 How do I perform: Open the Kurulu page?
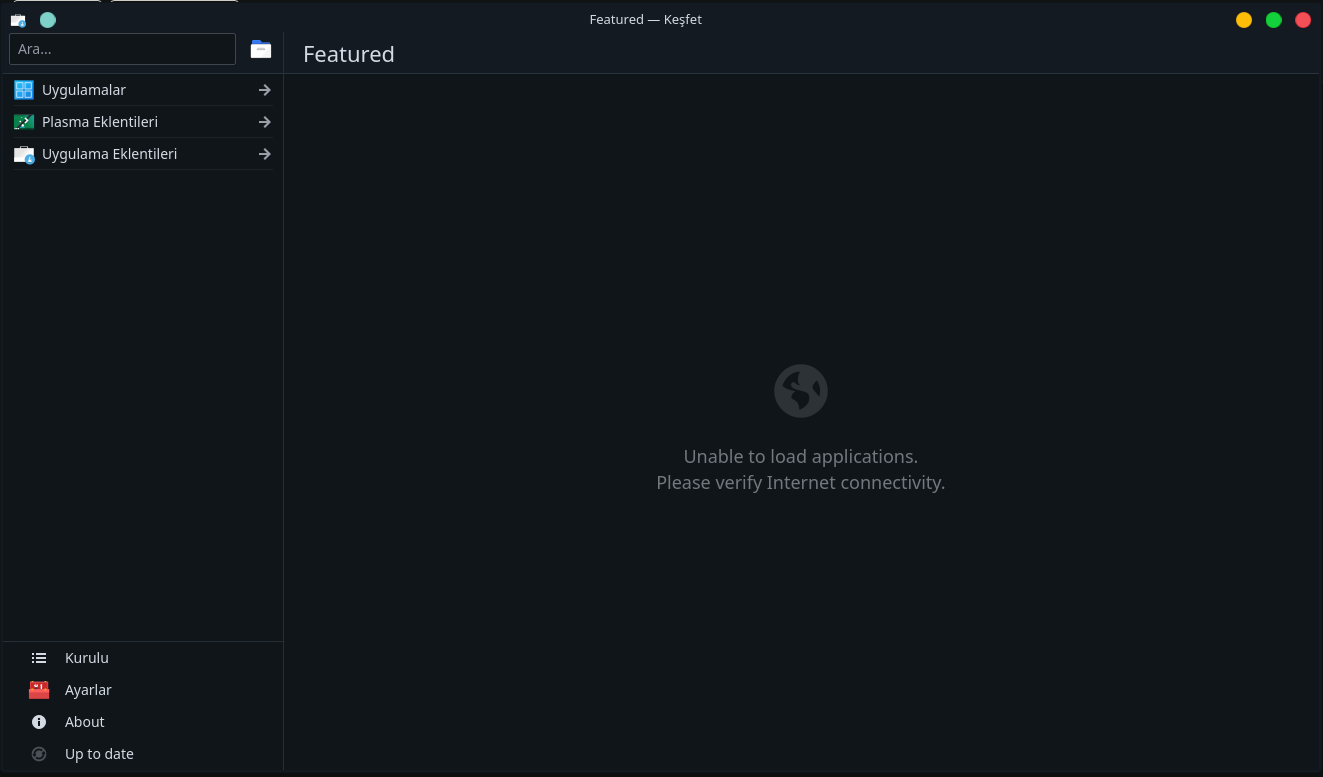tap(87, 658)
